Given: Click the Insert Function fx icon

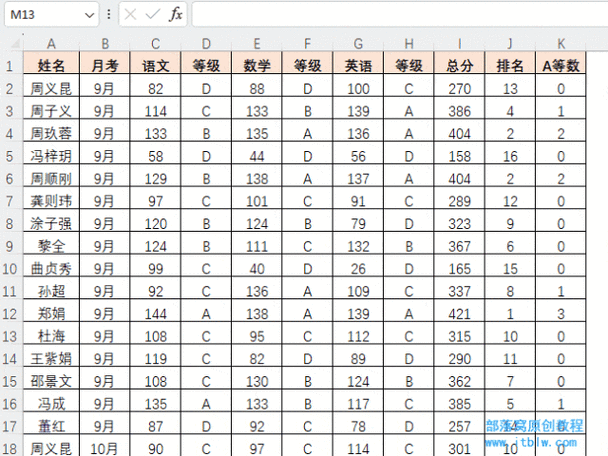Looking at the screenshot, I should point(176,15).
